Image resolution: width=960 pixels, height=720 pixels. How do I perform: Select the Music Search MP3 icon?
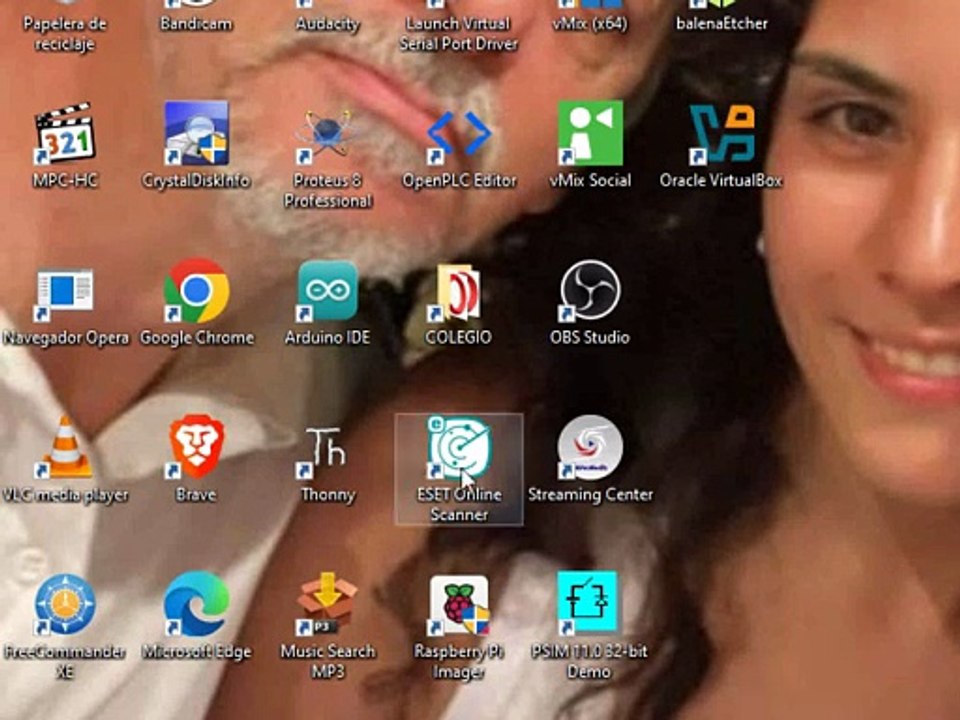coord(327,605)
